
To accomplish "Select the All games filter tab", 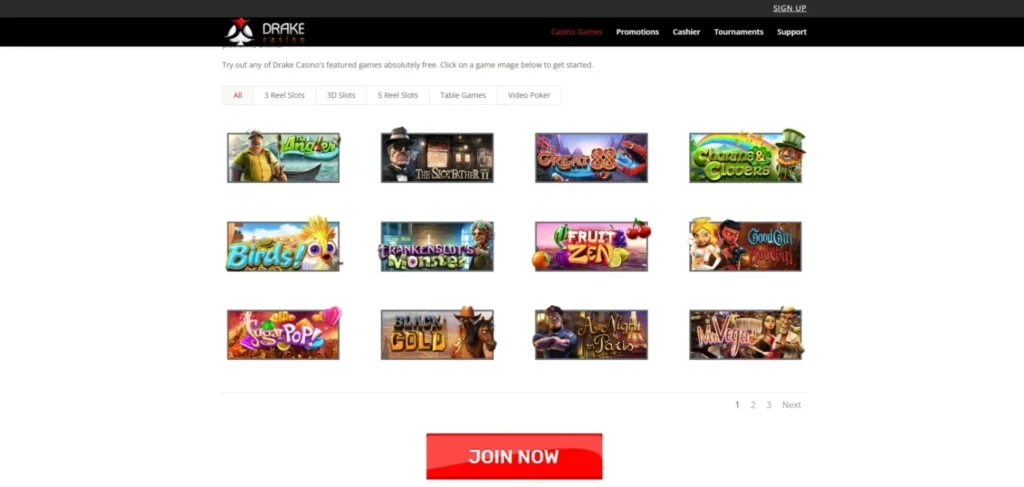I will [238, 95].
